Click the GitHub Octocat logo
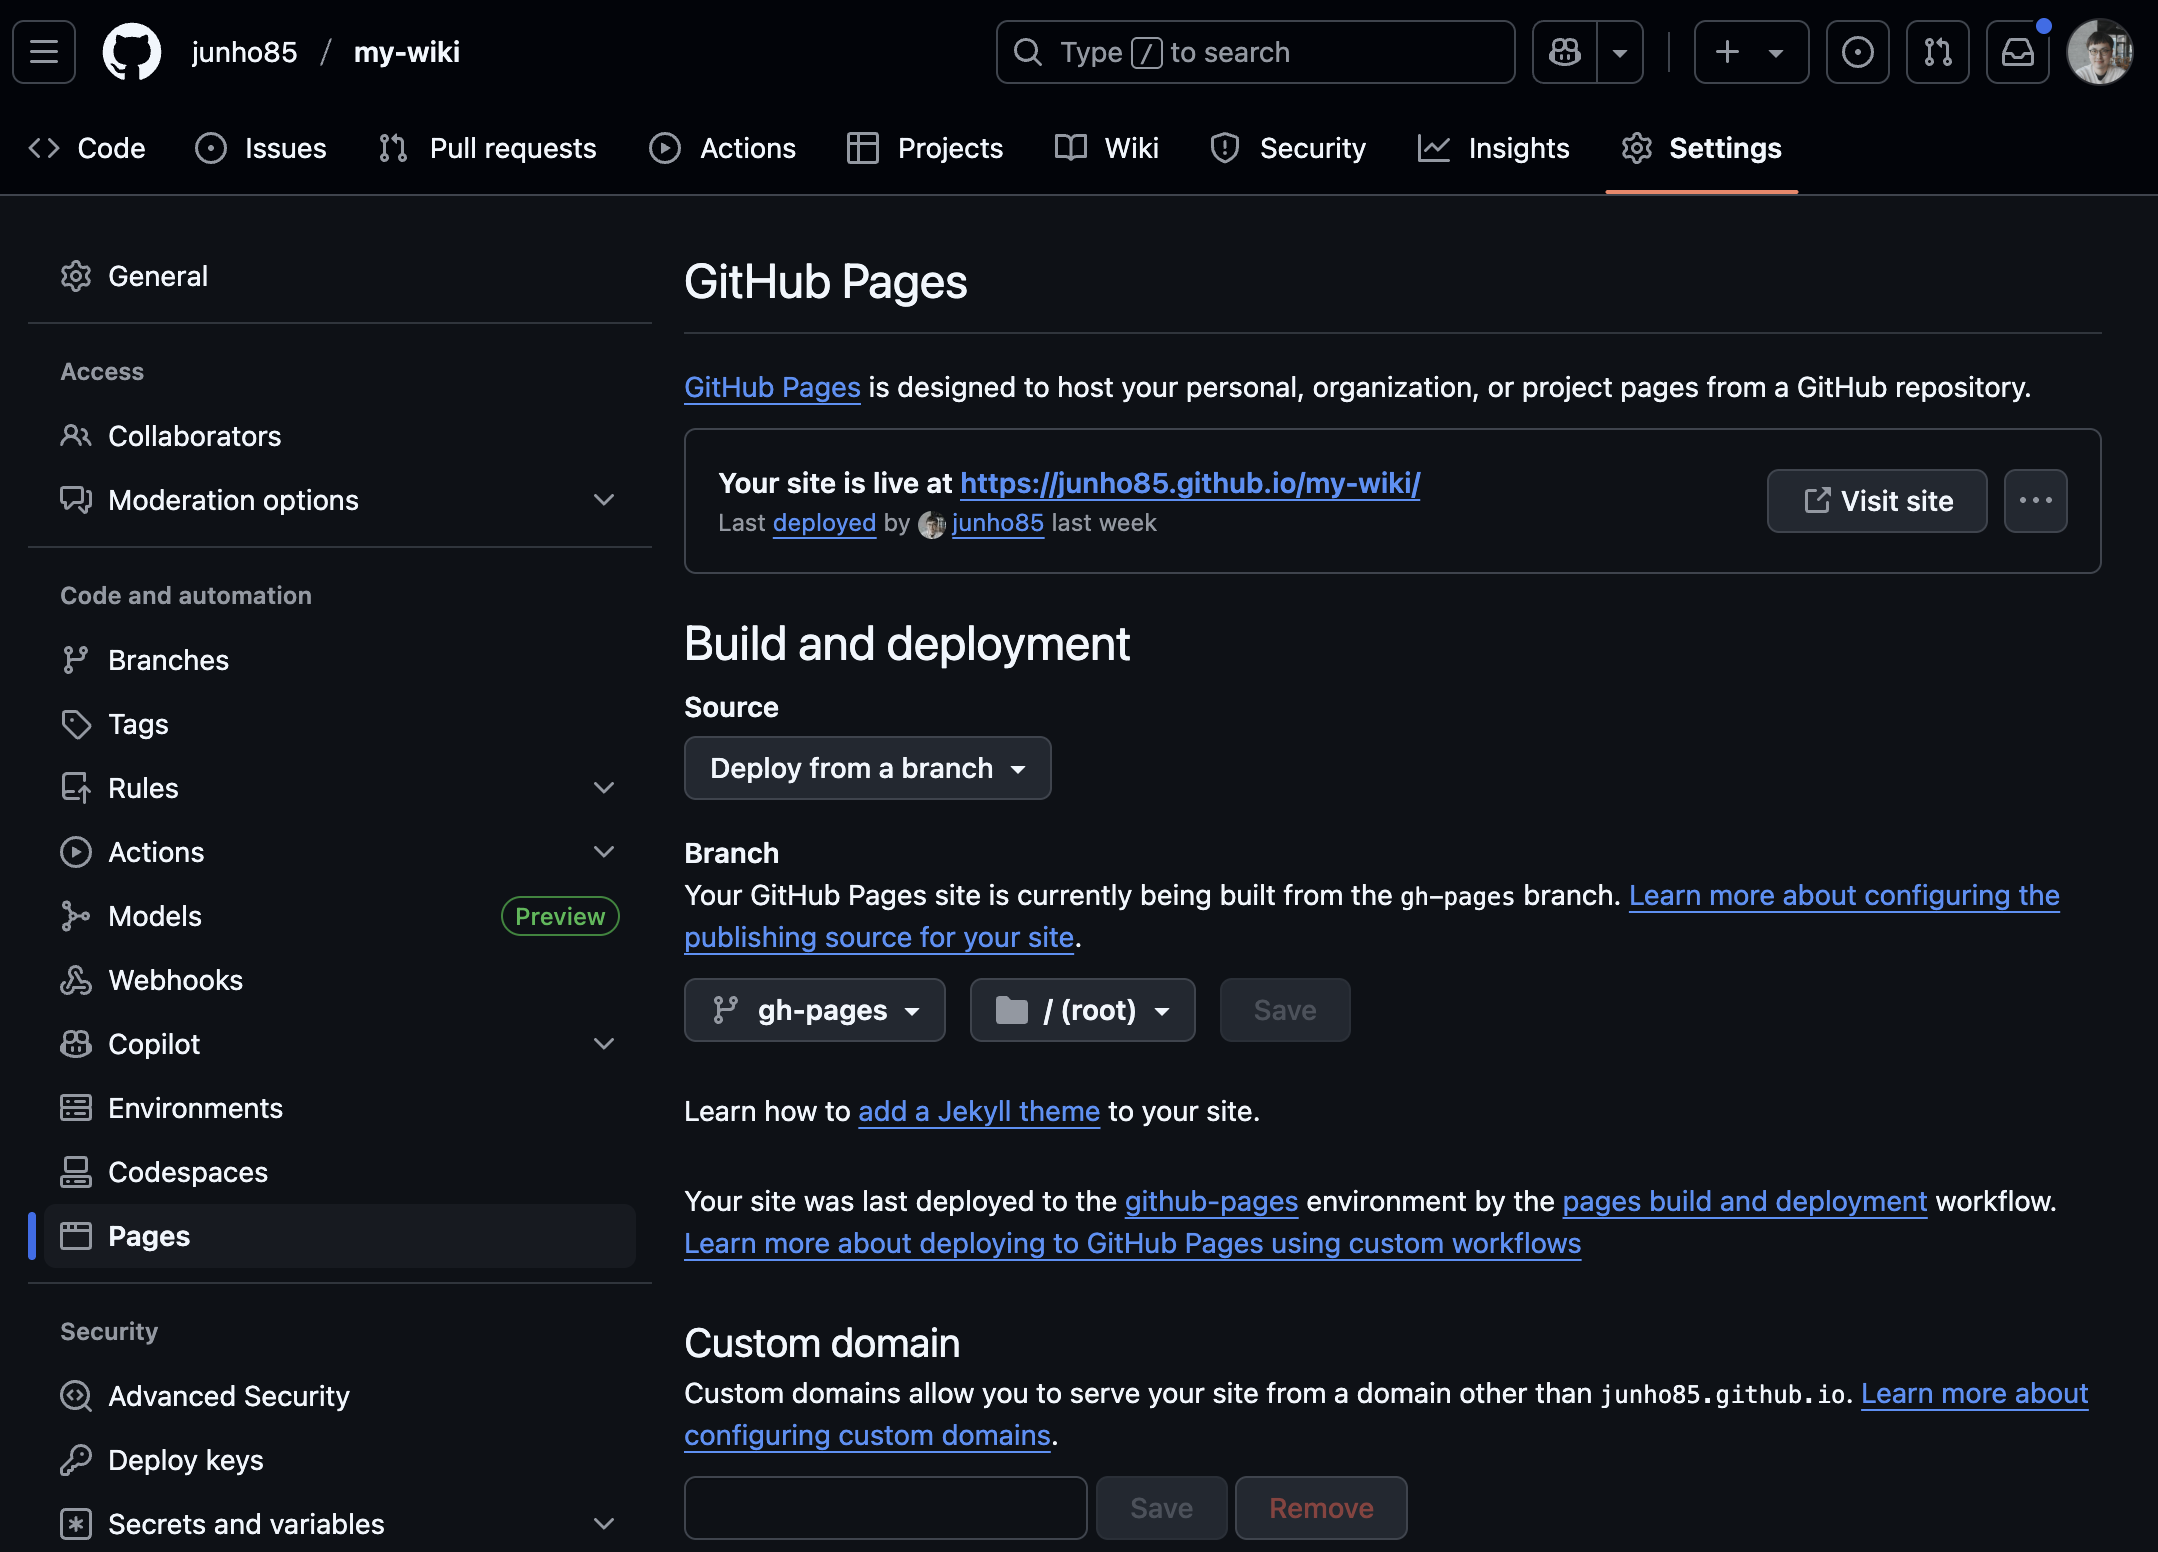The image size is (2158, 1552). click(132, 52)
